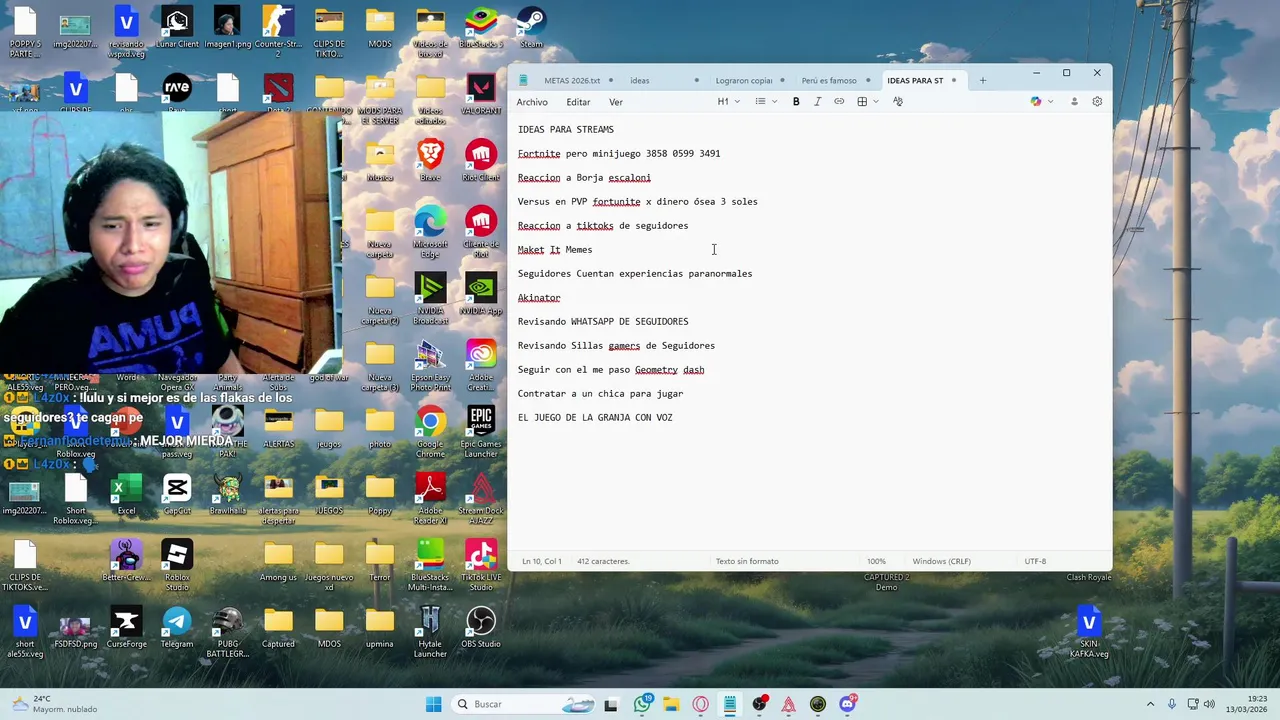
Task: Open the H1 heading dropdown
Action: pyautogui.click(x=728, y=102)
